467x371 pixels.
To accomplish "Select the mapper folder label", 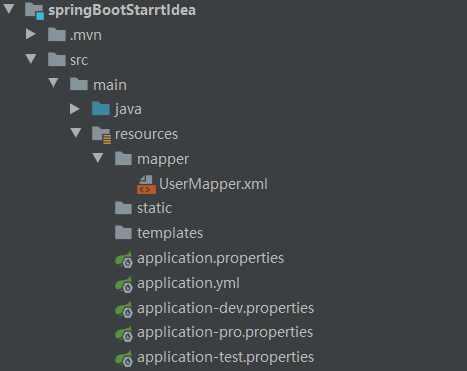I will (x=163, y=160).
